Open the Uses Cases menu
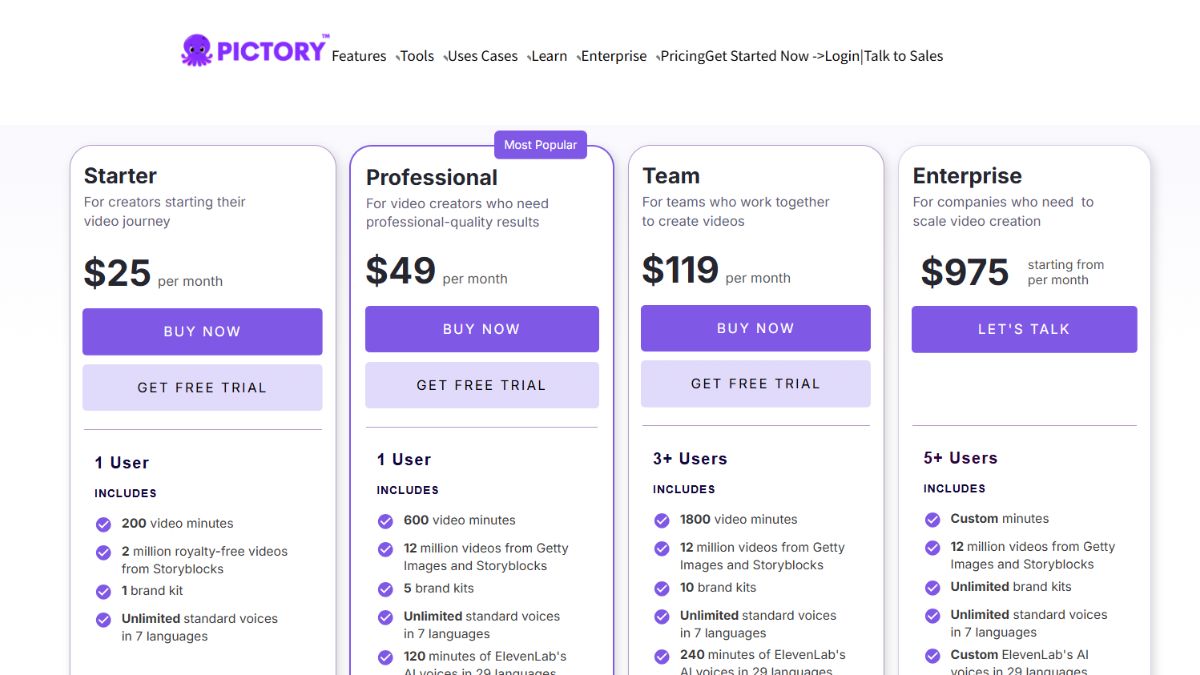Screen dimensions: 1200x675 pyautogui.click(x=482, y=56)
